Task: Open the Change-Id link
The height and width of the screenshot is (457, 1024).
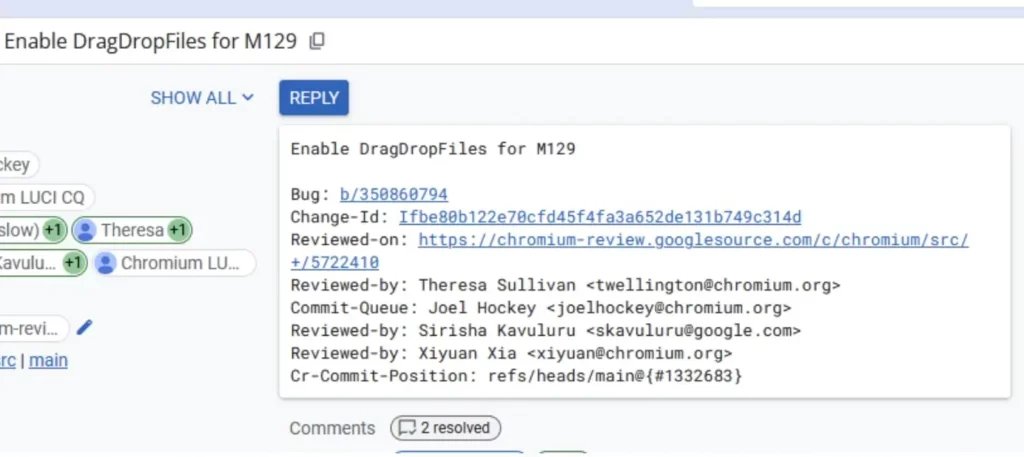Action: 600,217
